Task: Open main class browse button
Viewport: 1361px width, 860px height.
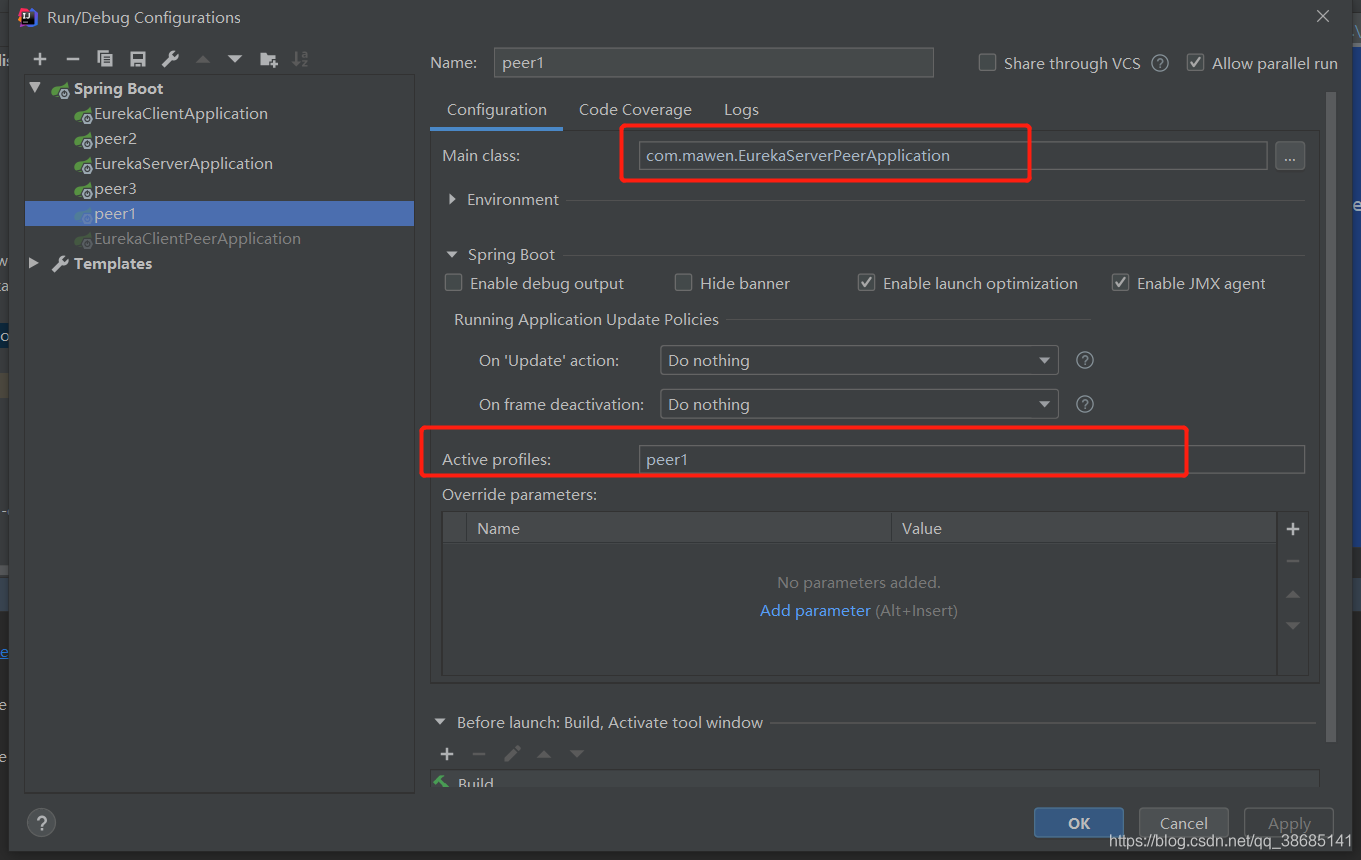Action: 1290,156
